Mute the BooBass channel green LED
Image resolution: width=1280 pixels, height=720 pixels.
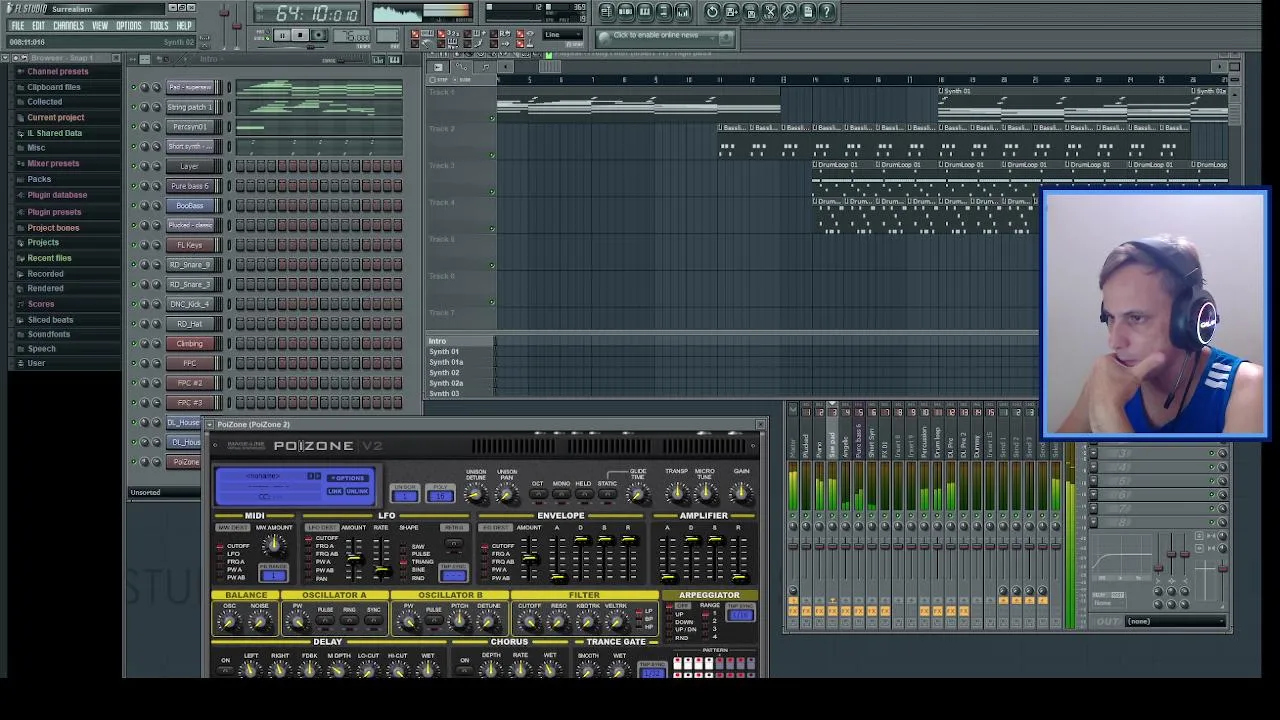134,205
